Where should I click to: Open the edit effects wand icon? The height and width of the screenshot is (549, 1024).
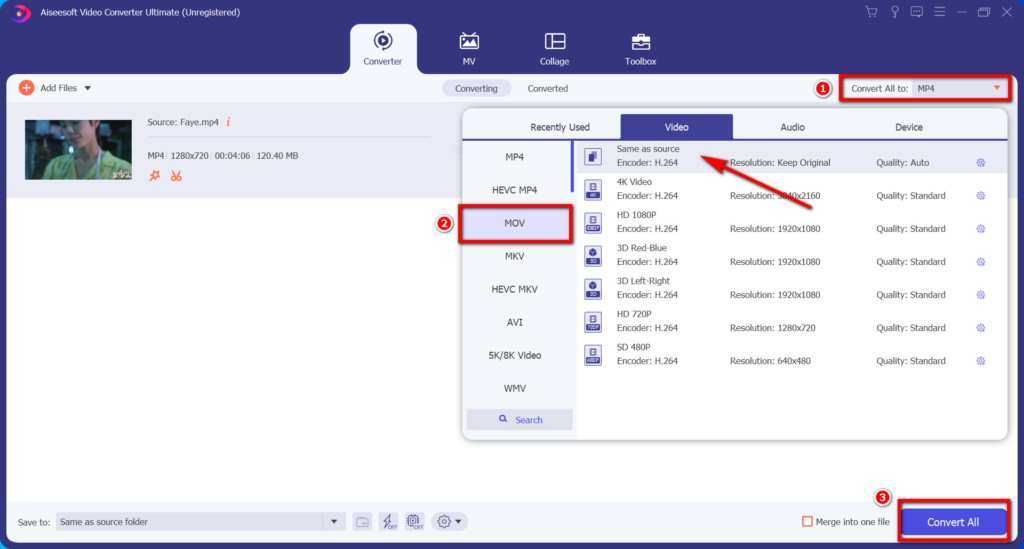[x=154, y=176]
